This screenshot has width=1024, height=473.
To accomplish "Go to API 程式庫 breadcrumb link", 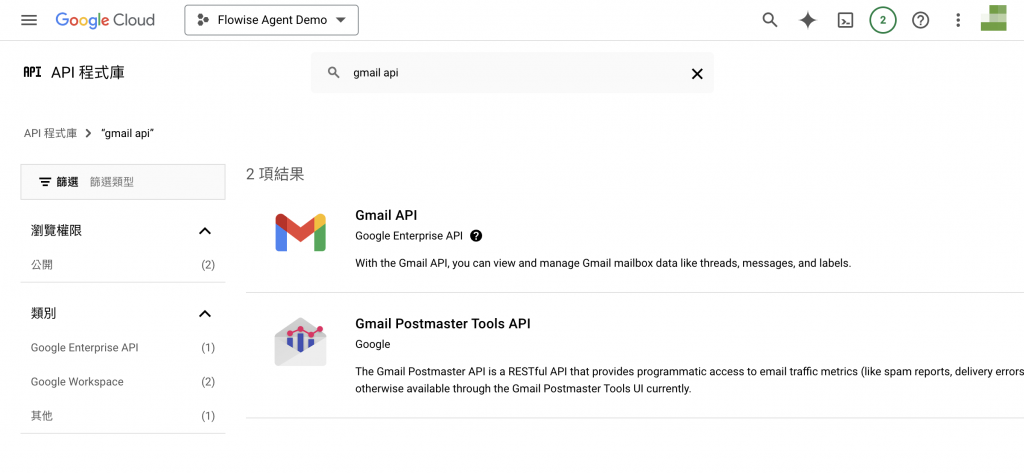I will (x=50, y=133).
